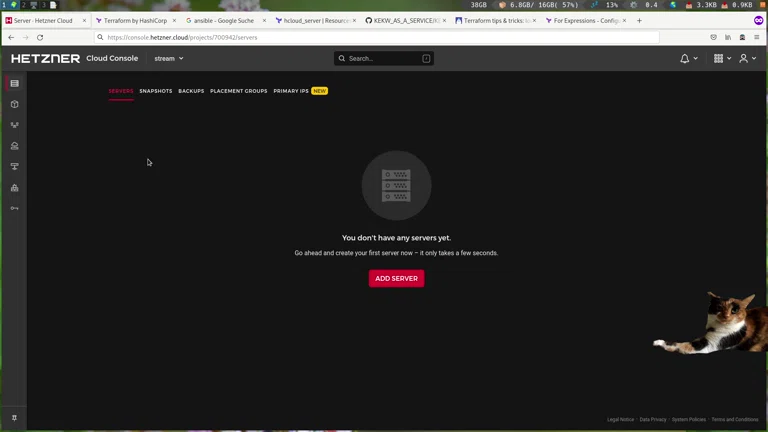Image resolution: width=768 pixels, height=432 pixels.
Task: Open the Legal Notice link
Action: (620, 419)
